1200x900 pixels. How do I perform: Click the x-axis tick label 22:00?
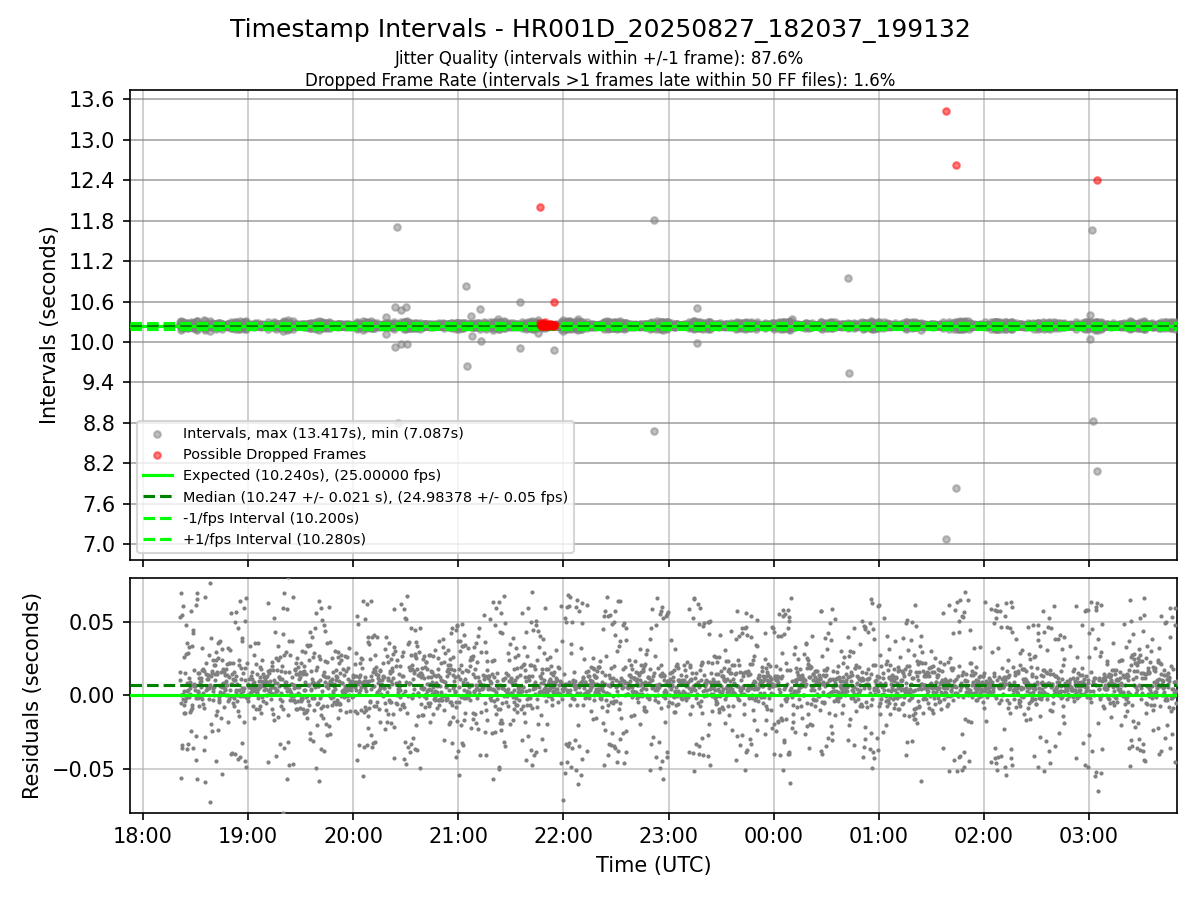tap(563, 834)
